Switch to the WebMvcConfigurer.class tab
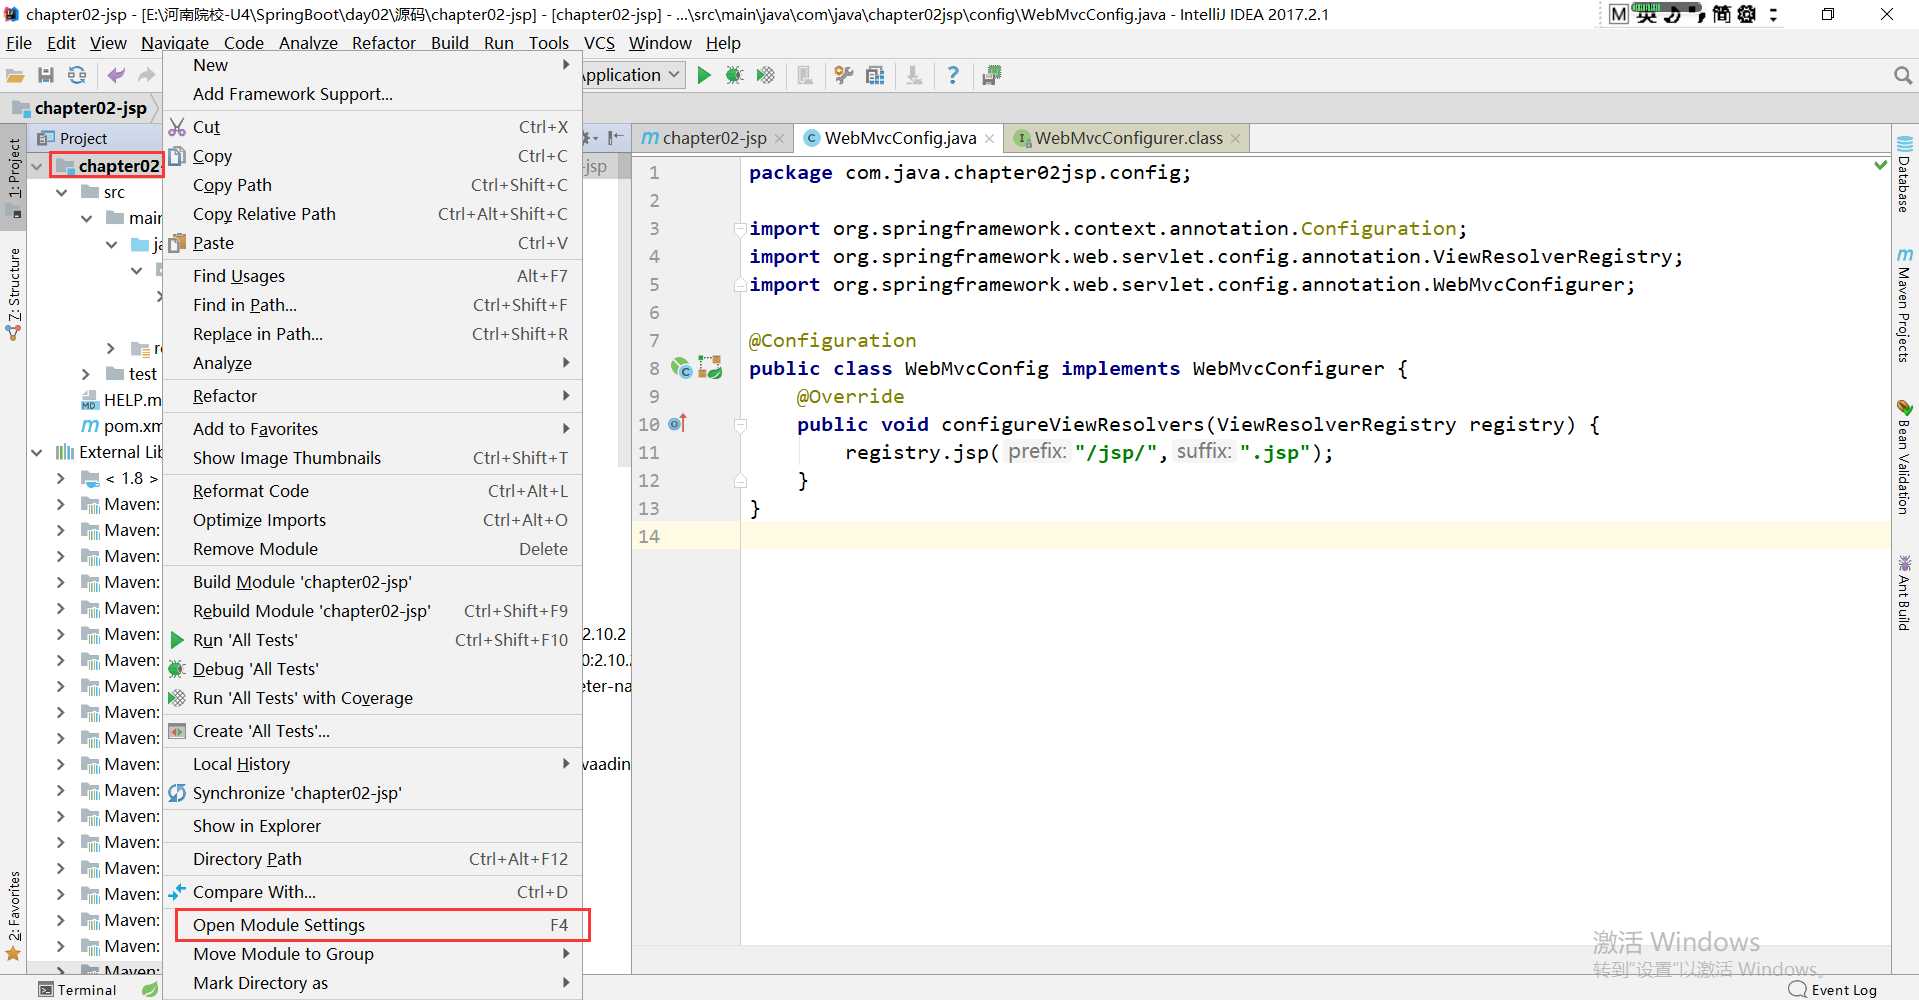1919x1000 pixels. click(x=1128, y=138)
